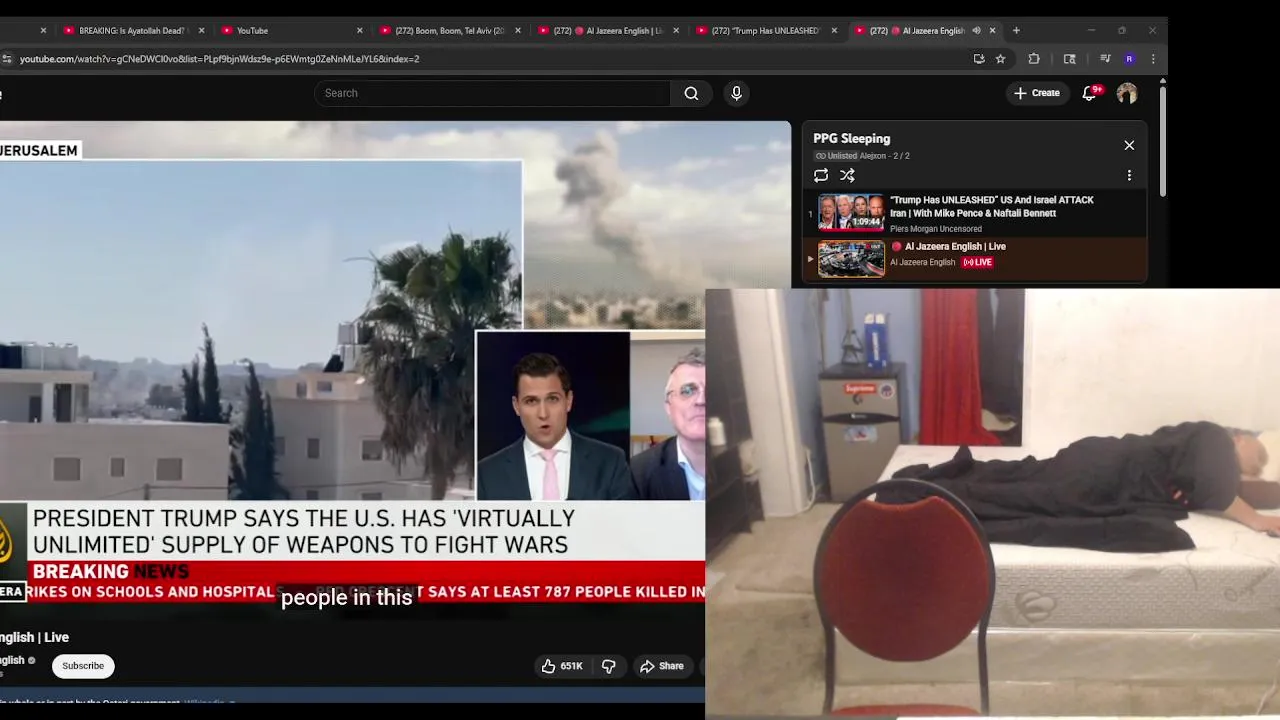The image size is (1280, 720).
Task: Open playlist more options menu
Action: [x=1129, y=175]
